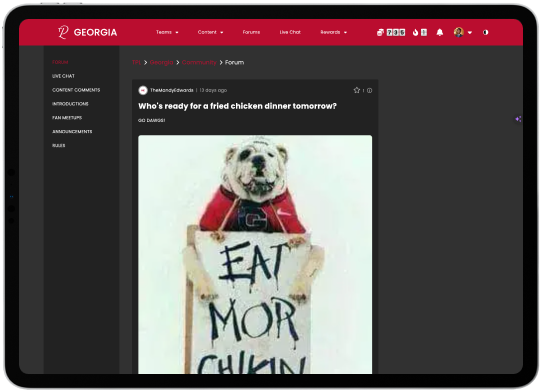Image resolution: width=543 pixels, height=392 pixels.
Task: Click the Georgia logo in header
Action: point(87,32)
